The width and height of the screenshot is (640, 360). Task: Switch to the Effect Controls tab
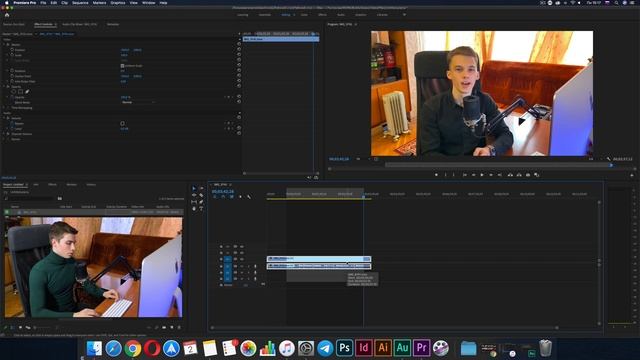click(43, 24)
